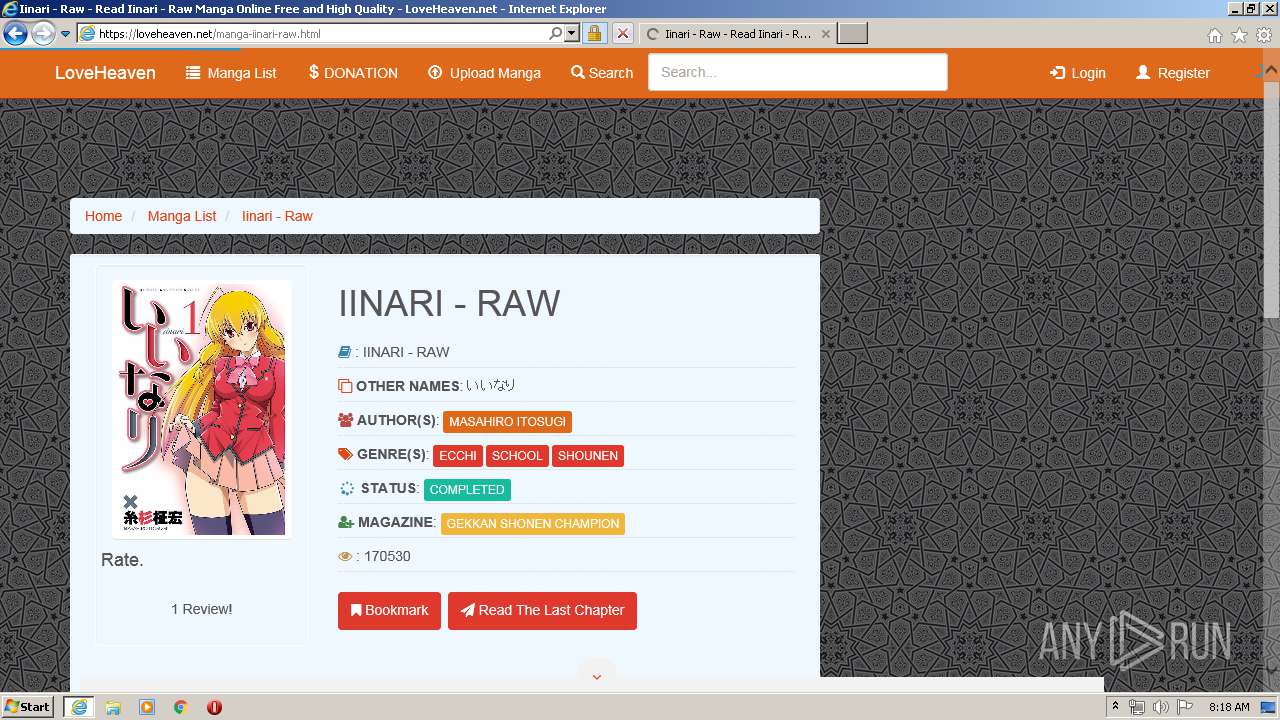This screenshot has width=1280, height=720.
Task: Open the DONATION menu item
Action: (353, 73)
